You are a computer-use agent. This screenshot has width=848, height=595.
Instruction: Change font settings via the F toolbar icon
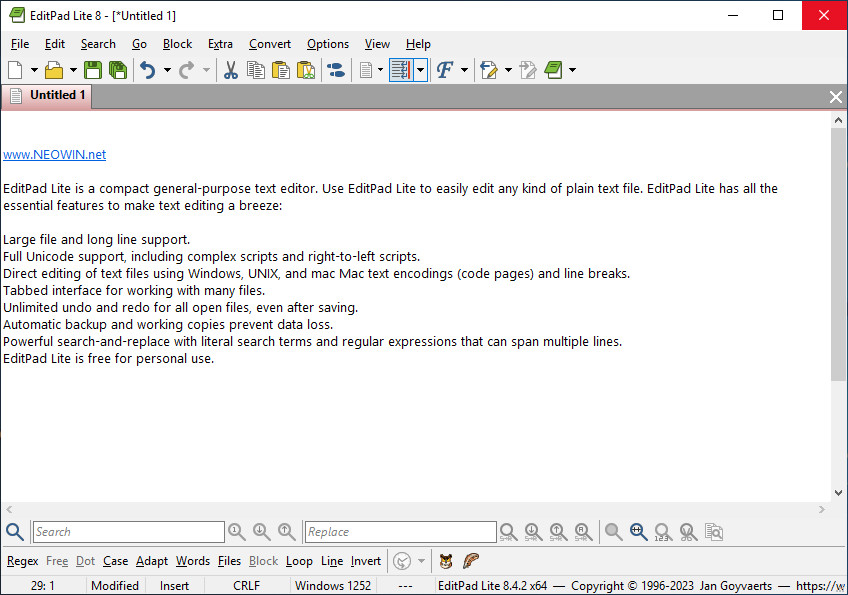click(443, 70)
